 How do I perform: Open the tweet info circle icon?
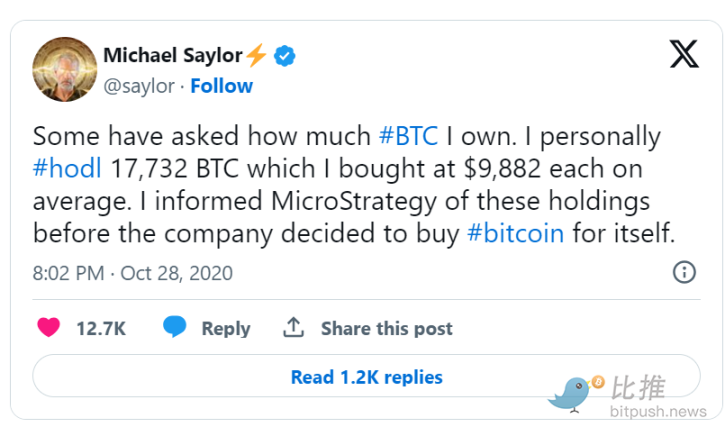coord(684,271)
